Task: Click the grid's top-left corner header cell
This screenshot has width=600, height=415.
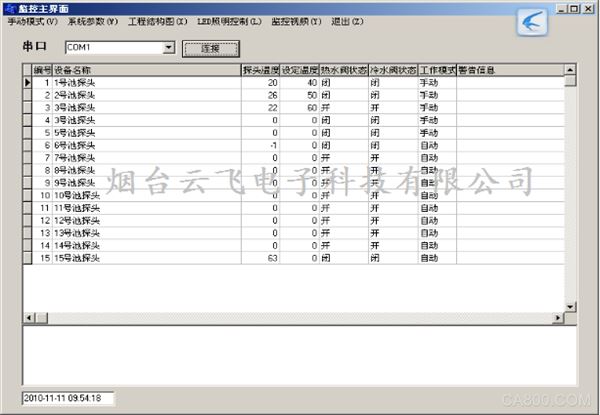Action: (x=27, y=70)
